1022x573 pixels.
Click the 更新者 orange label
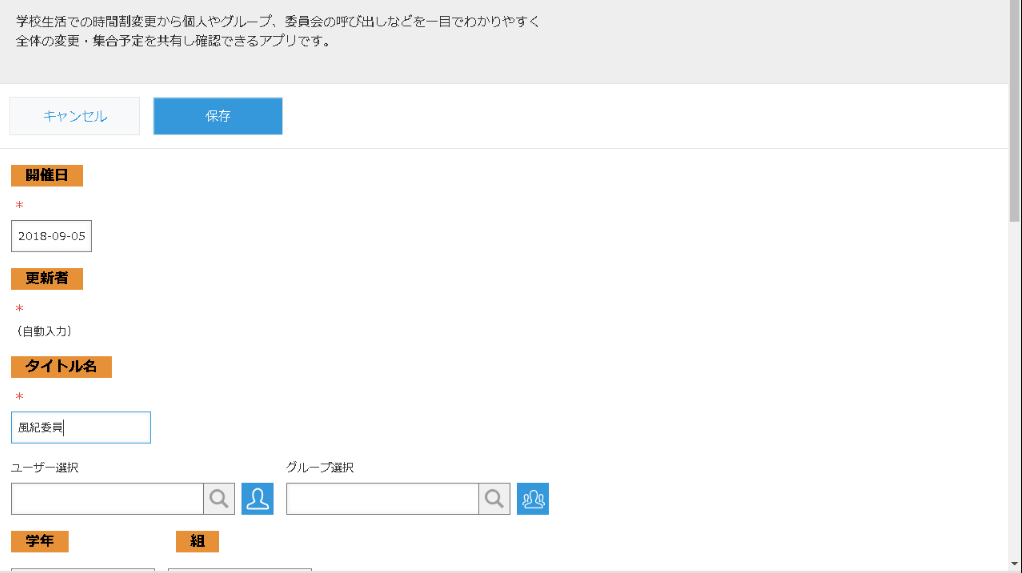point(47,278)
